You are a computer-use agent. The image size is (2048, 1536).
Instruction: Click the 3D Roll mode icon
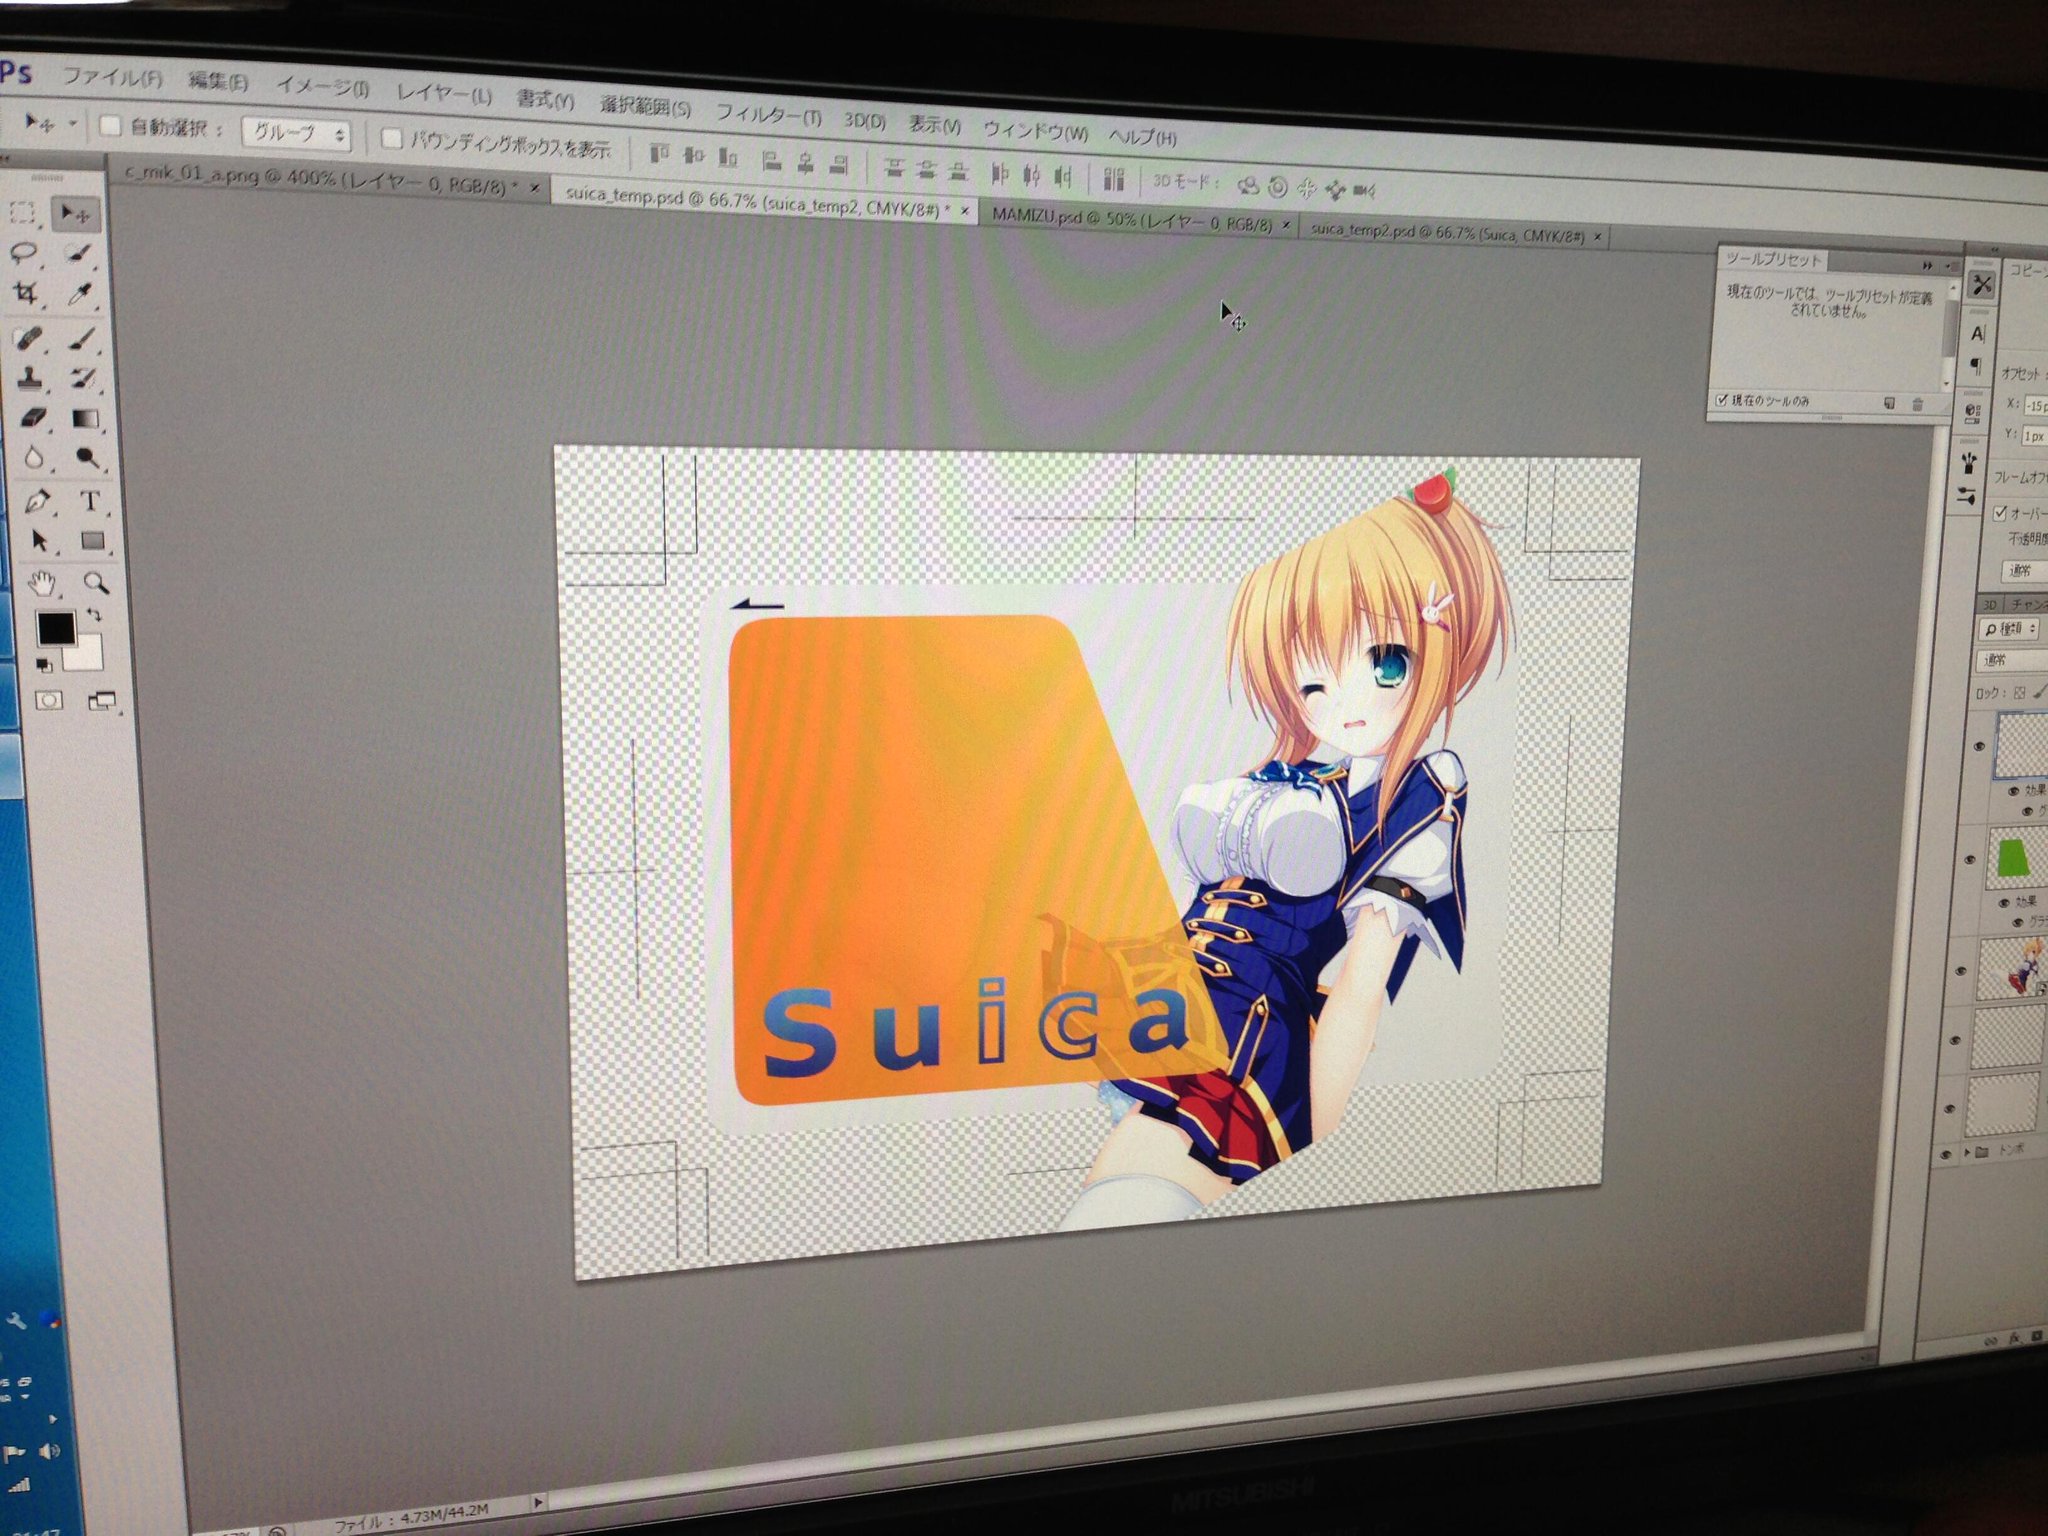coord(1276,187)
